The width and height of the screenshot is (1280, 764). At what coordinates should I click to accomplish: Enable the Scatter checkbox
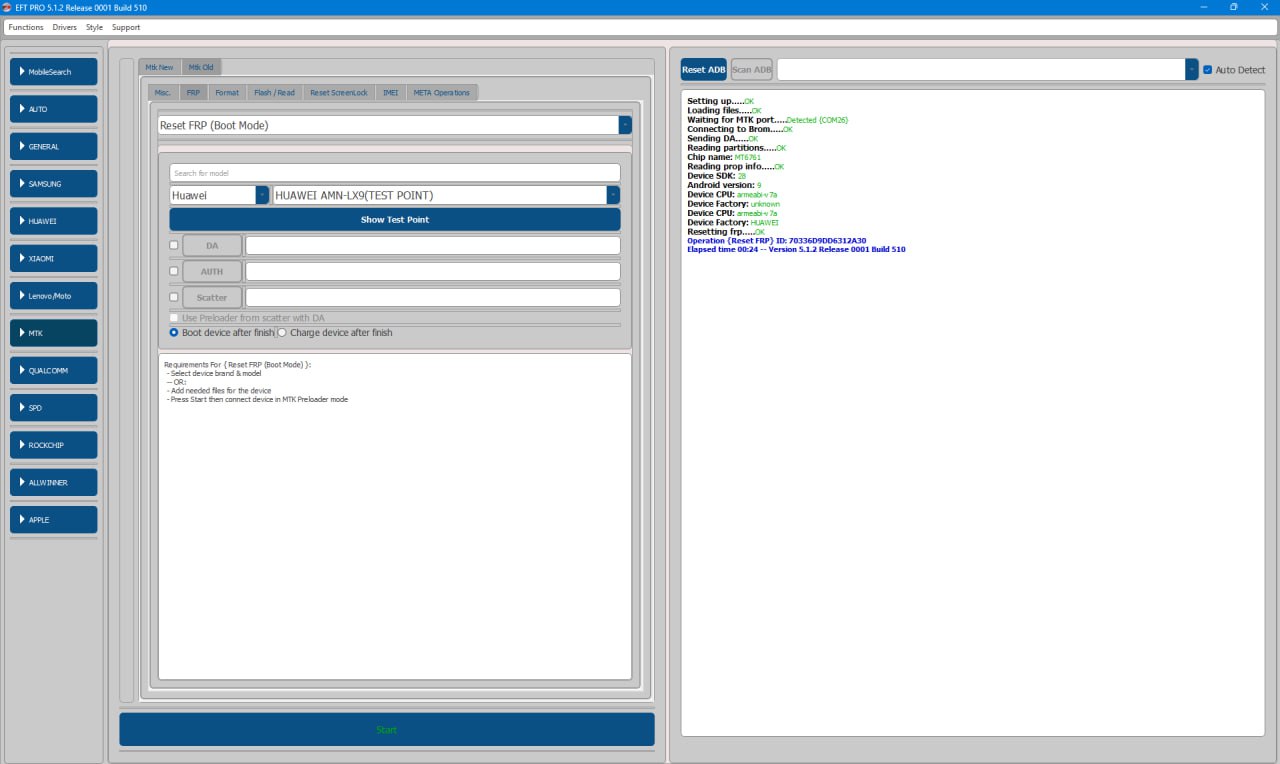click(174, 297)
